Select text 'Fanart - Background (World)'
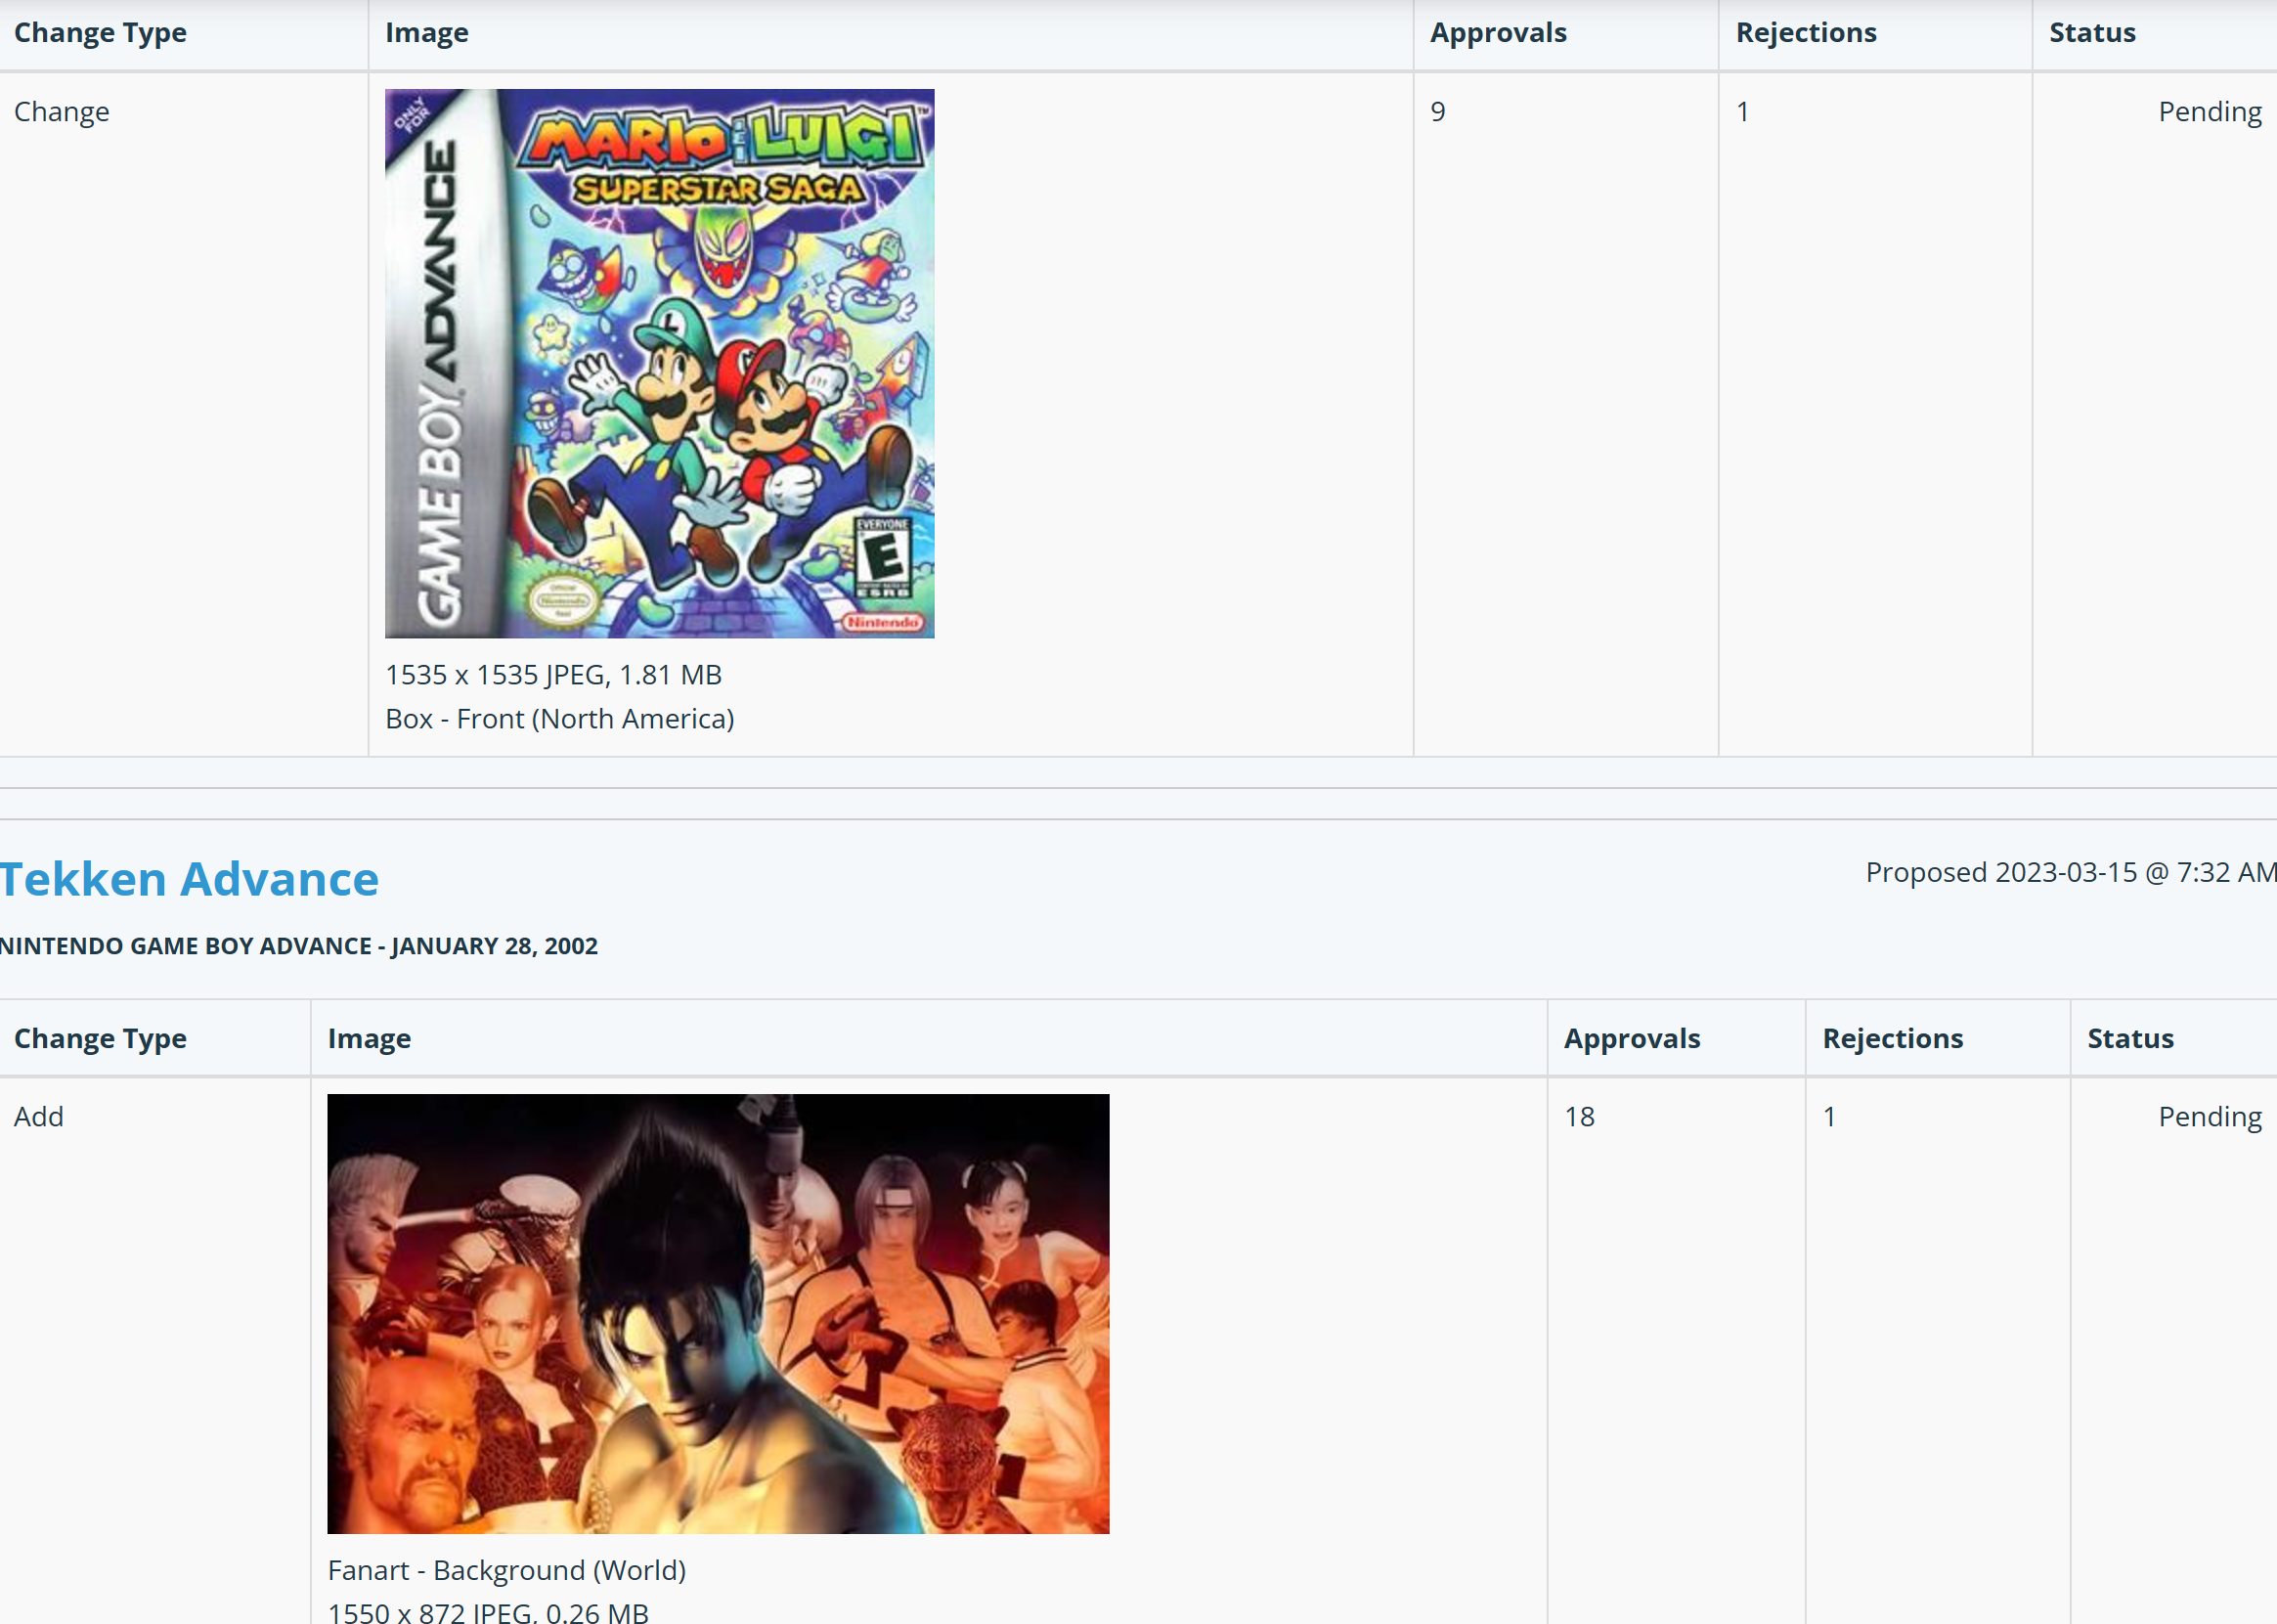This screenshot has width=2277, height=1624. 507,1570
